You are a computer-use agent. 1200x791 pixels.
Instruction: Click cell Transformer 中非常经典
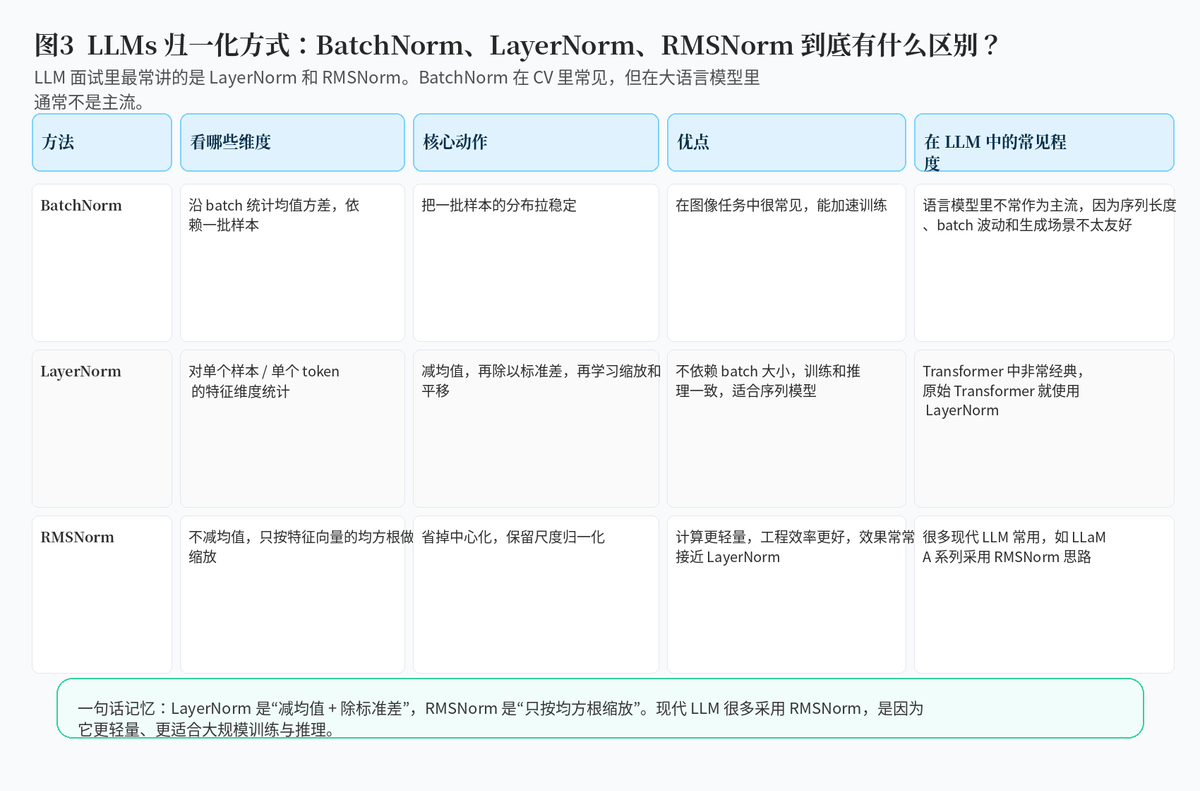click(1044, 429)
